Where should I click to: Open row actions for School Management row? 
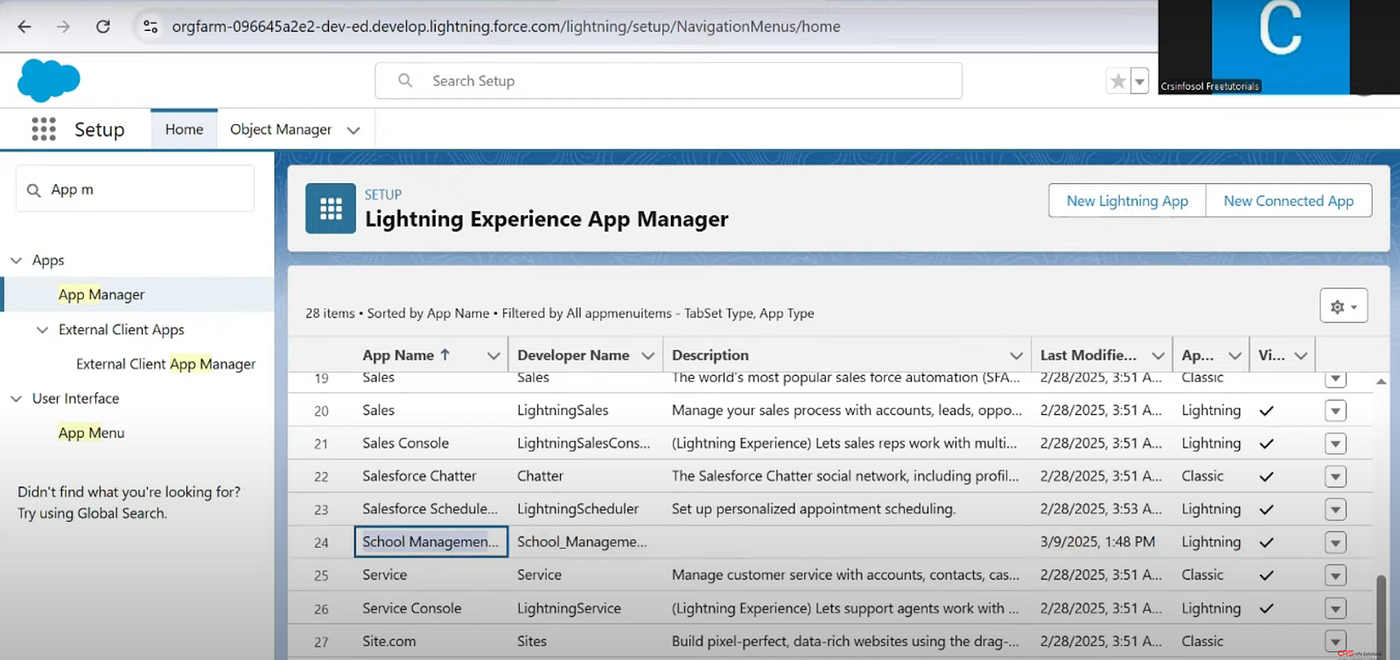(x=1335, y=543)
